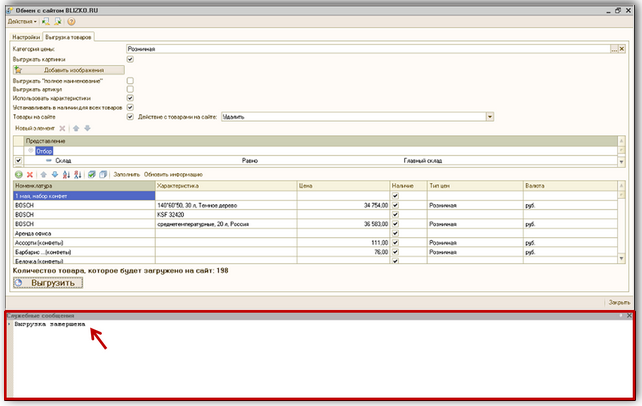Toggle Устанавливать в наличии для всех товаров

coord(130,107)
